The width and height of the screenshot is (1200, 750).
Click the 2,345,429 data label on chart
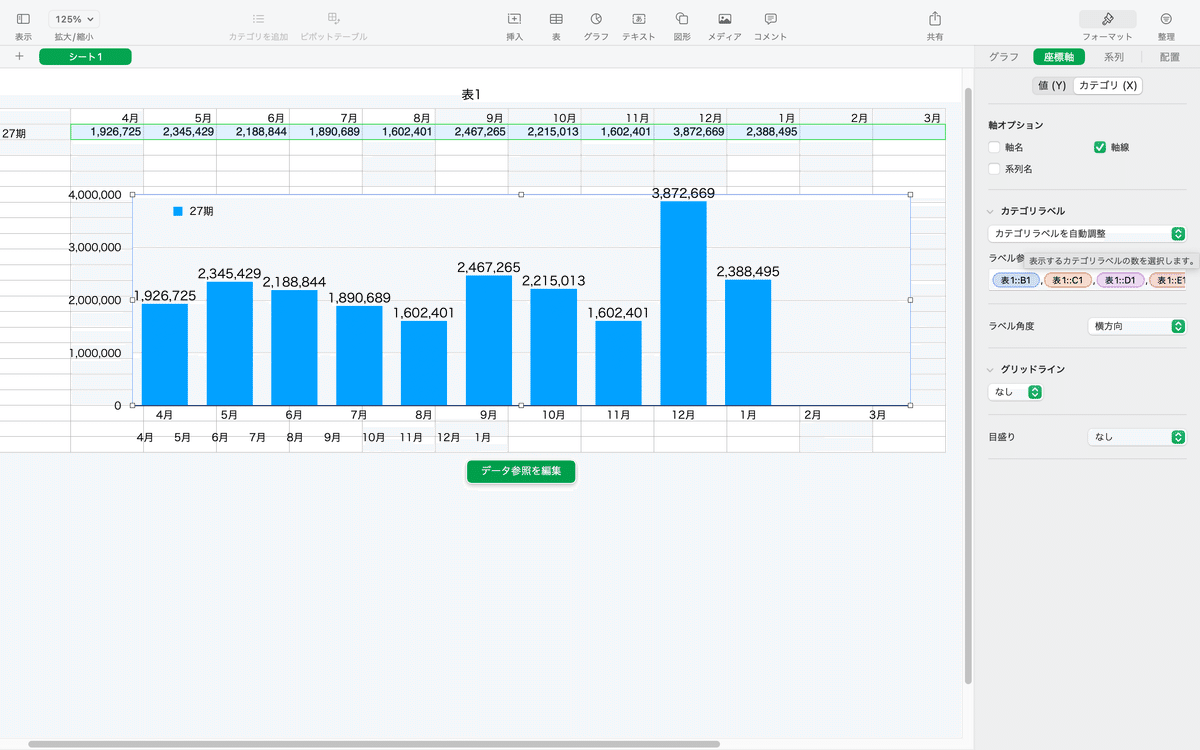tap(229, 273)
